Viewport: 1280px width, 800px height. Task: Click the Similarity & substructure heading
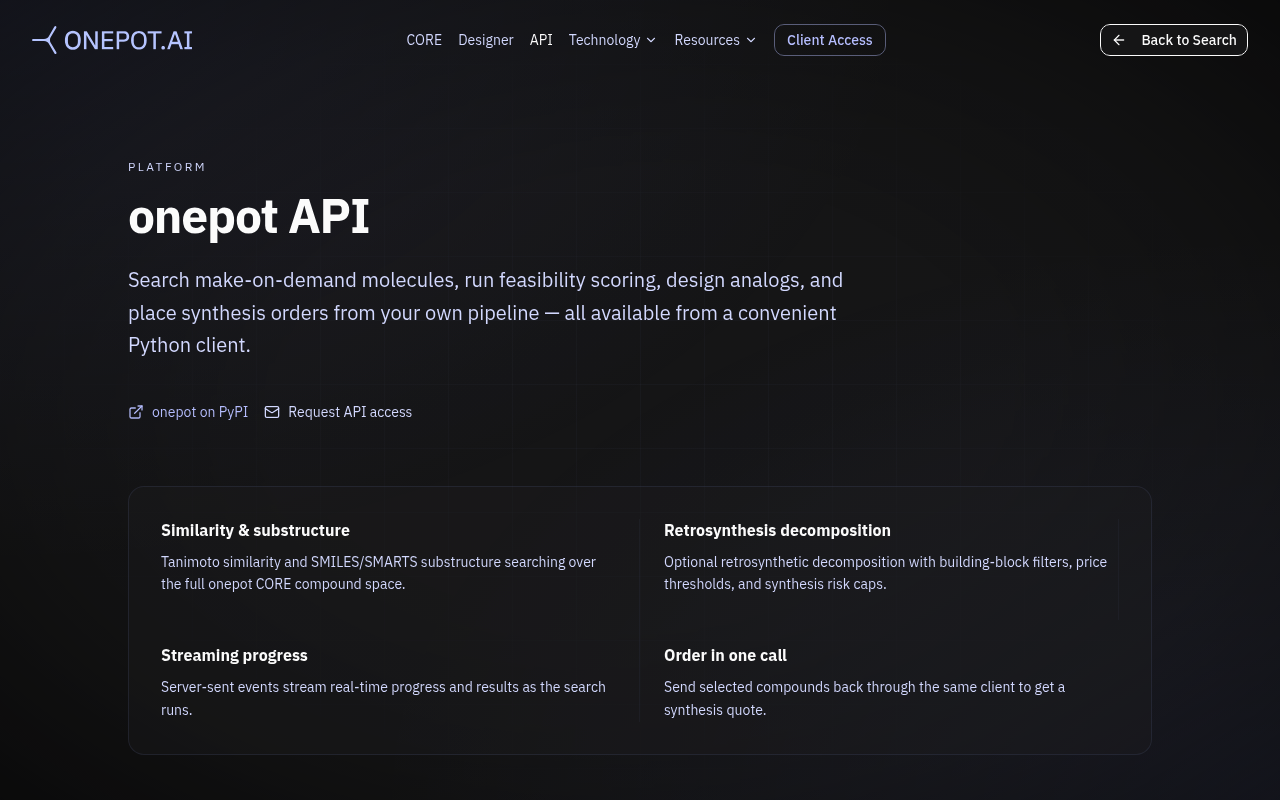pos(255,530)
